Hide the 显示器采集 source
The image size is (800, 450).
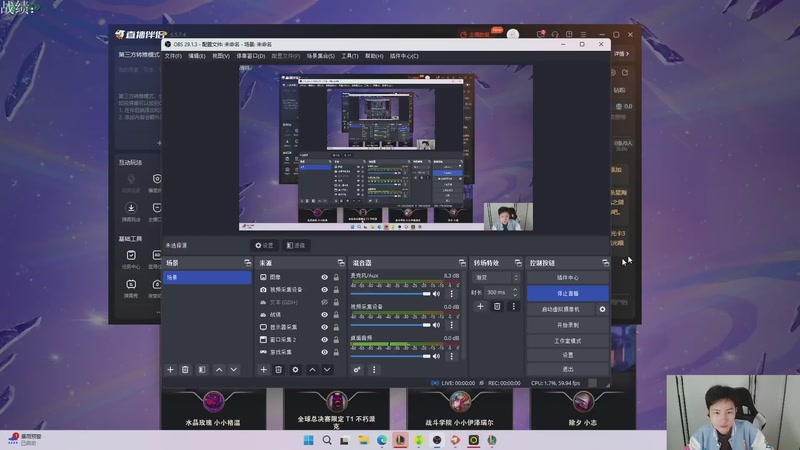[x=324, y=327]
